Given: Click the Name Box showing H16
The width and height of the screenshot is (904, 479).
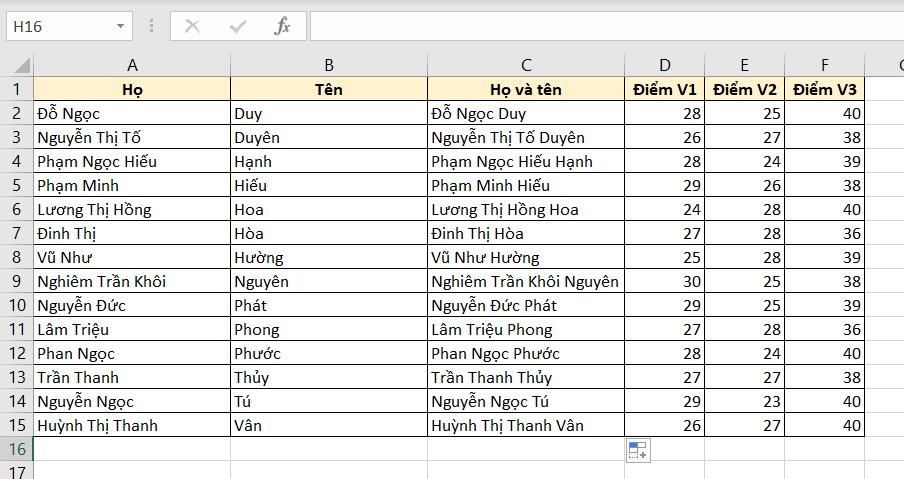Looking at the screenshot, I should [58, 26].
